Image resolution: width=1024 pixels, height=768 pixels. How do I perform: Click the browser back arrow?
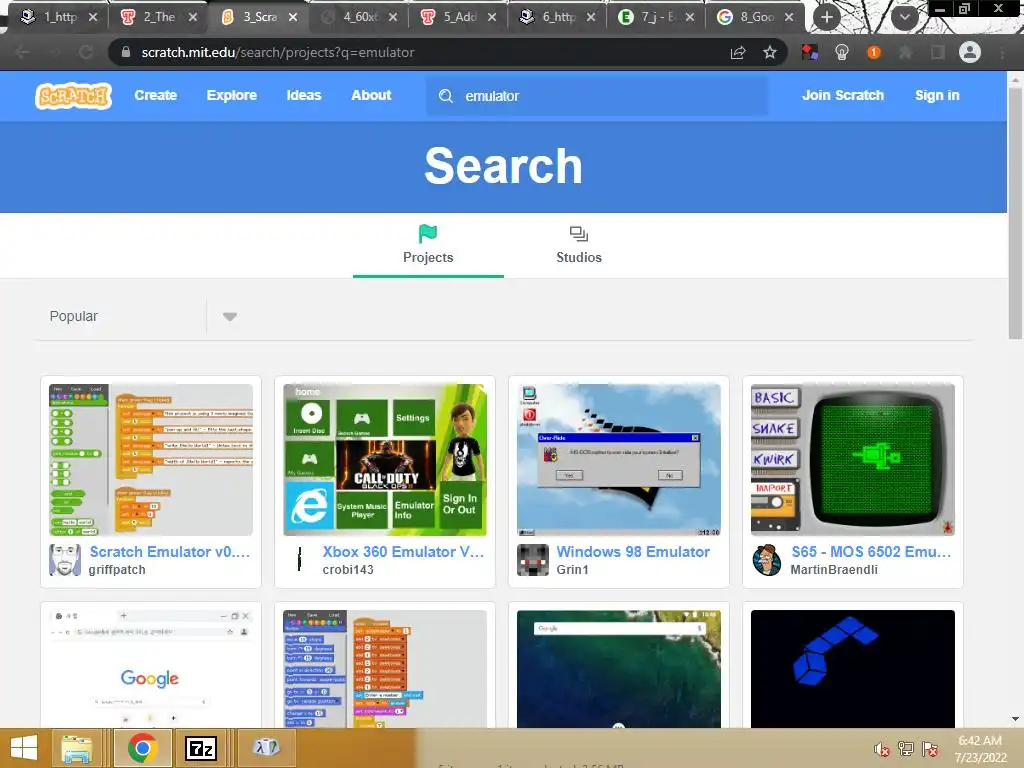click(x=22, y=52)
